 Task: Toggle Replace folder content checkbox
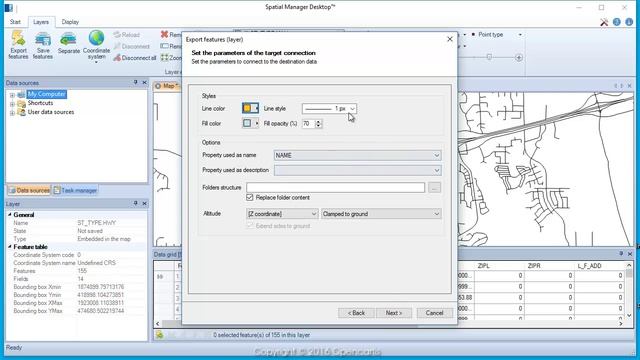tap(250, 198)
